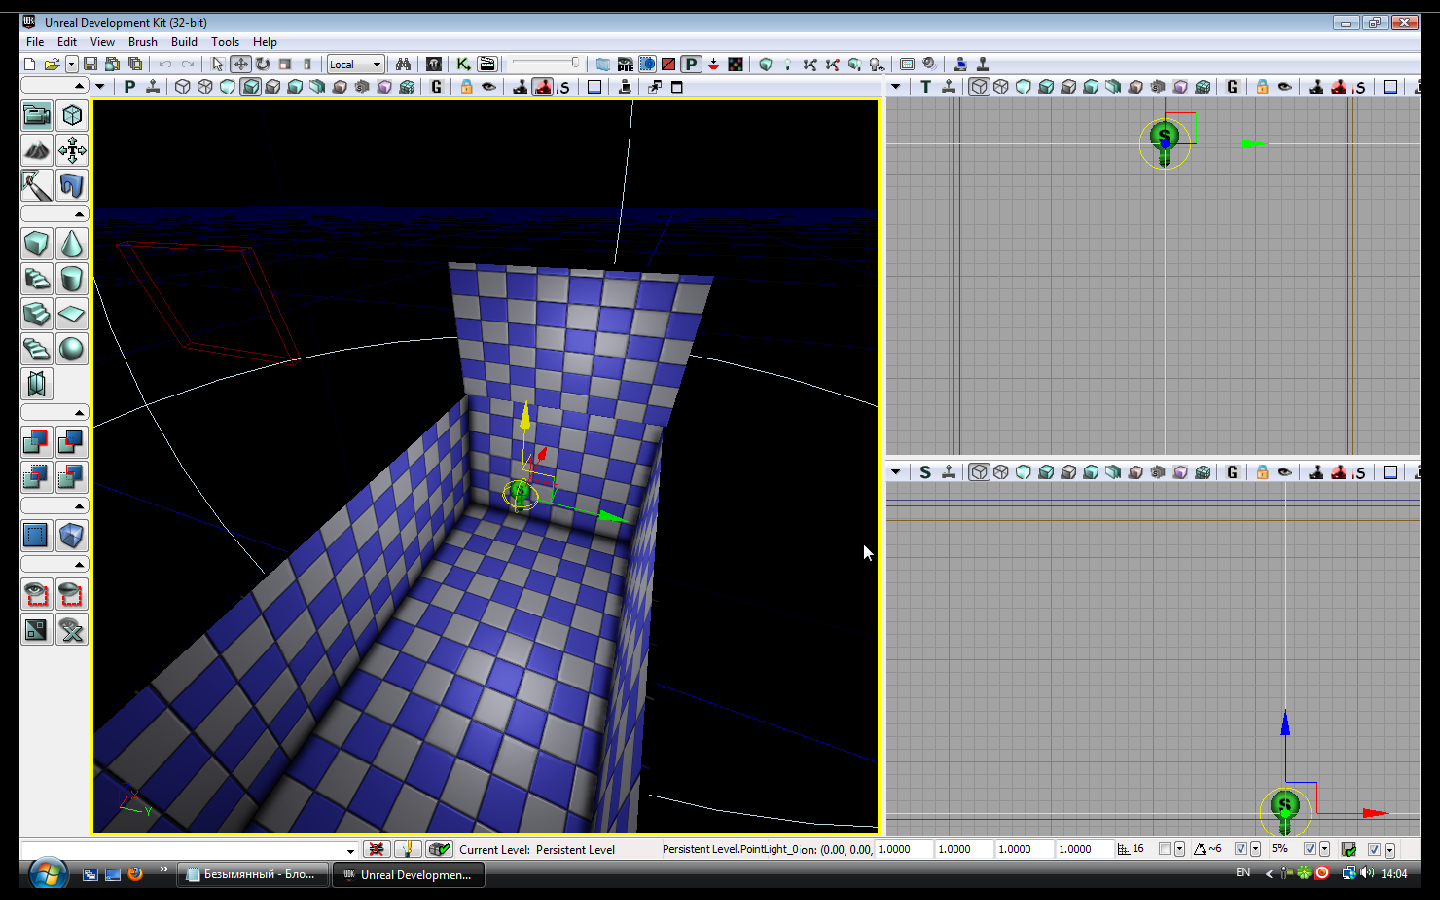
Task: Click the CSG Add button
Action: pos(36,442)
